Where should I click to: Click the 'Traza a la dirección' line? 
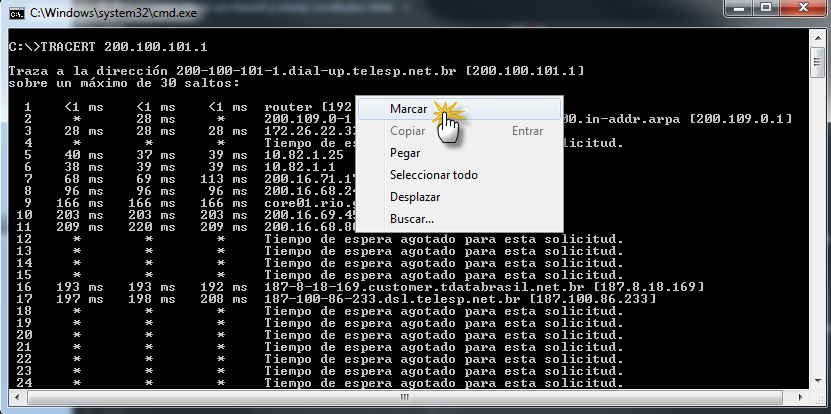[x=296, y=71]
